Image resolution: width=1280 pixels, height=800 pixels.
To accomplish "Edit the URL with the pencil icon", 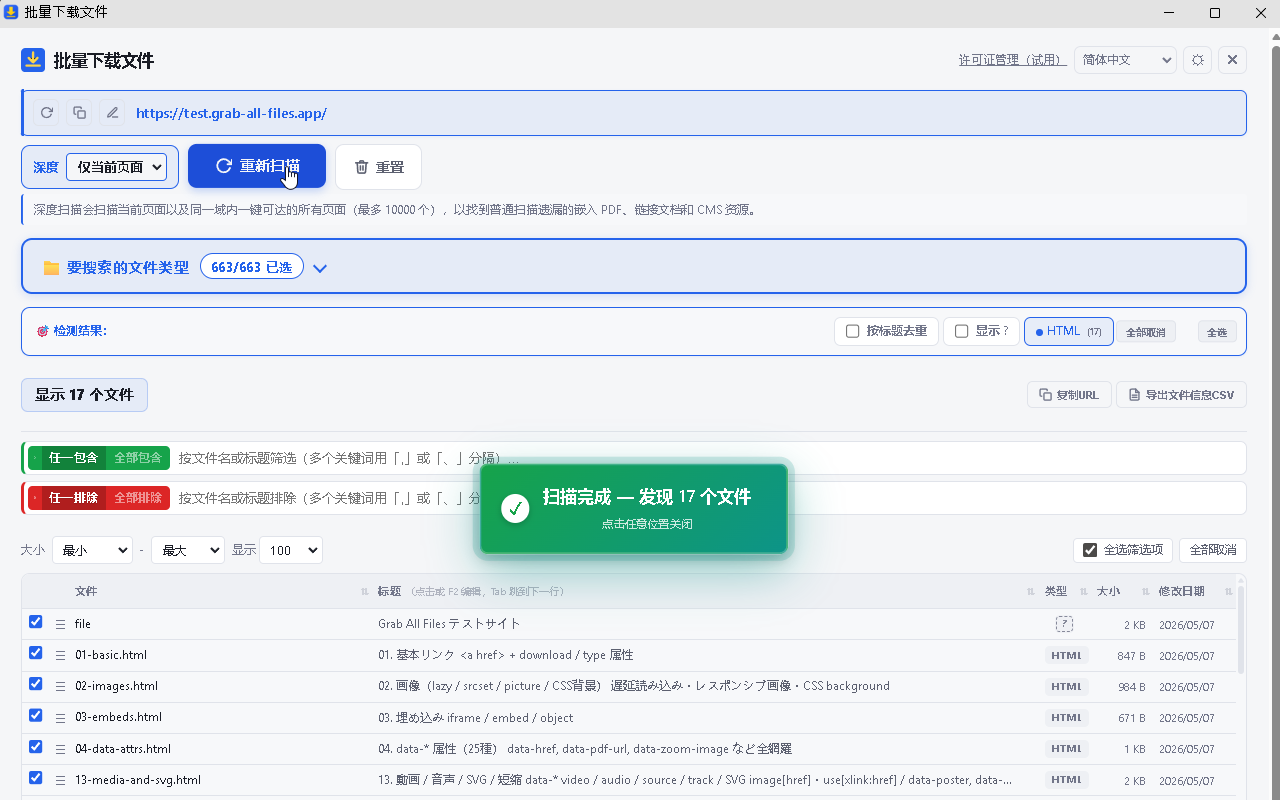I will point(113,113).
